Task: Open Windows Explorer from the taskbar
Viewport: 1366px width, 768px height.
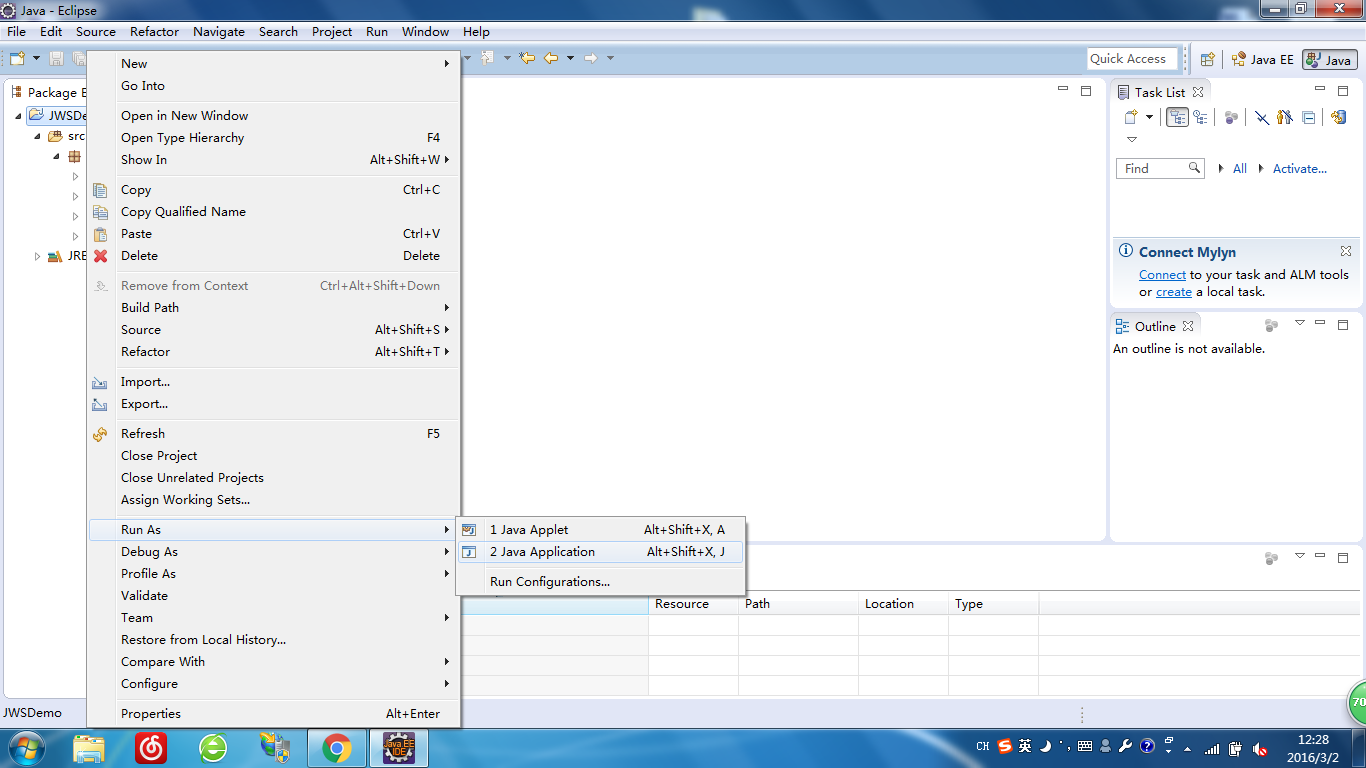Action: tap(89, 747)
